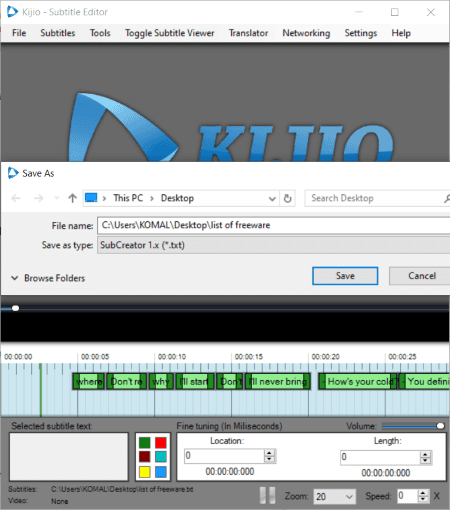The image size is (450, 510).
Task: Open the Translator menu
Action: click(248, 33)
